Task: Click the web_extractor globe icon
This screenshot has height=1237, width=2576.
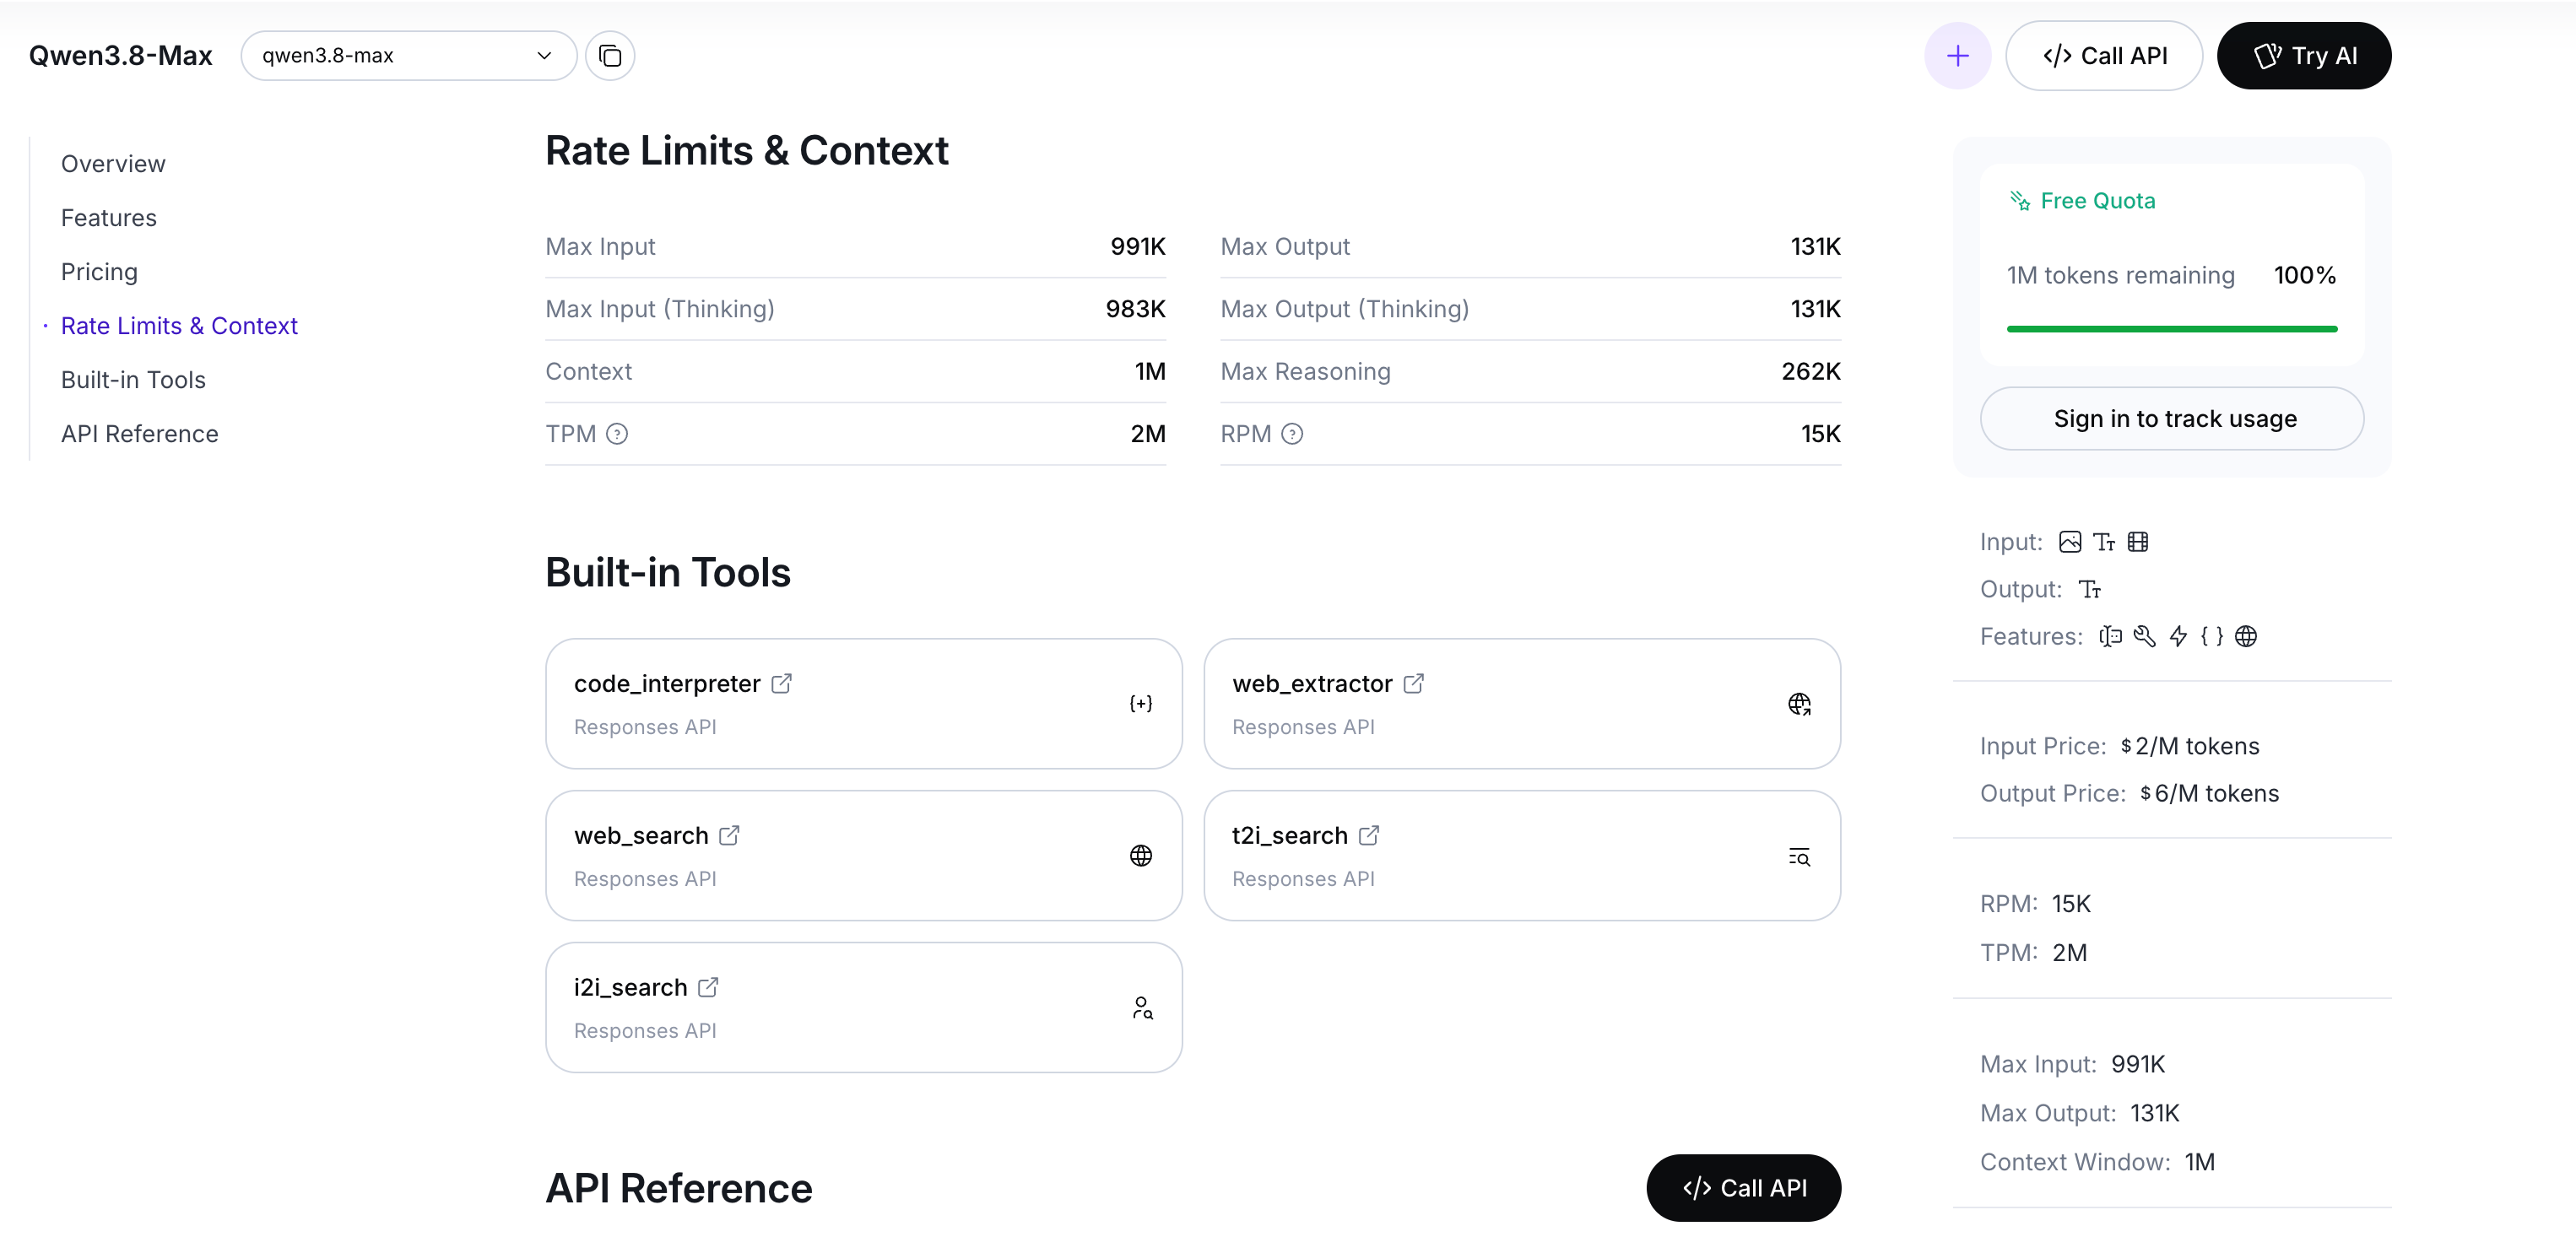Action: (x=1799, y=704)
